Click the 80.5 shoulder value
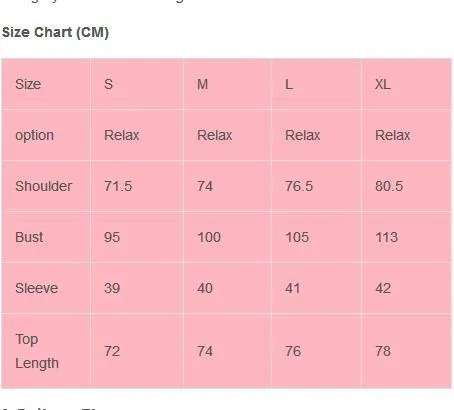 pos(389,186)
